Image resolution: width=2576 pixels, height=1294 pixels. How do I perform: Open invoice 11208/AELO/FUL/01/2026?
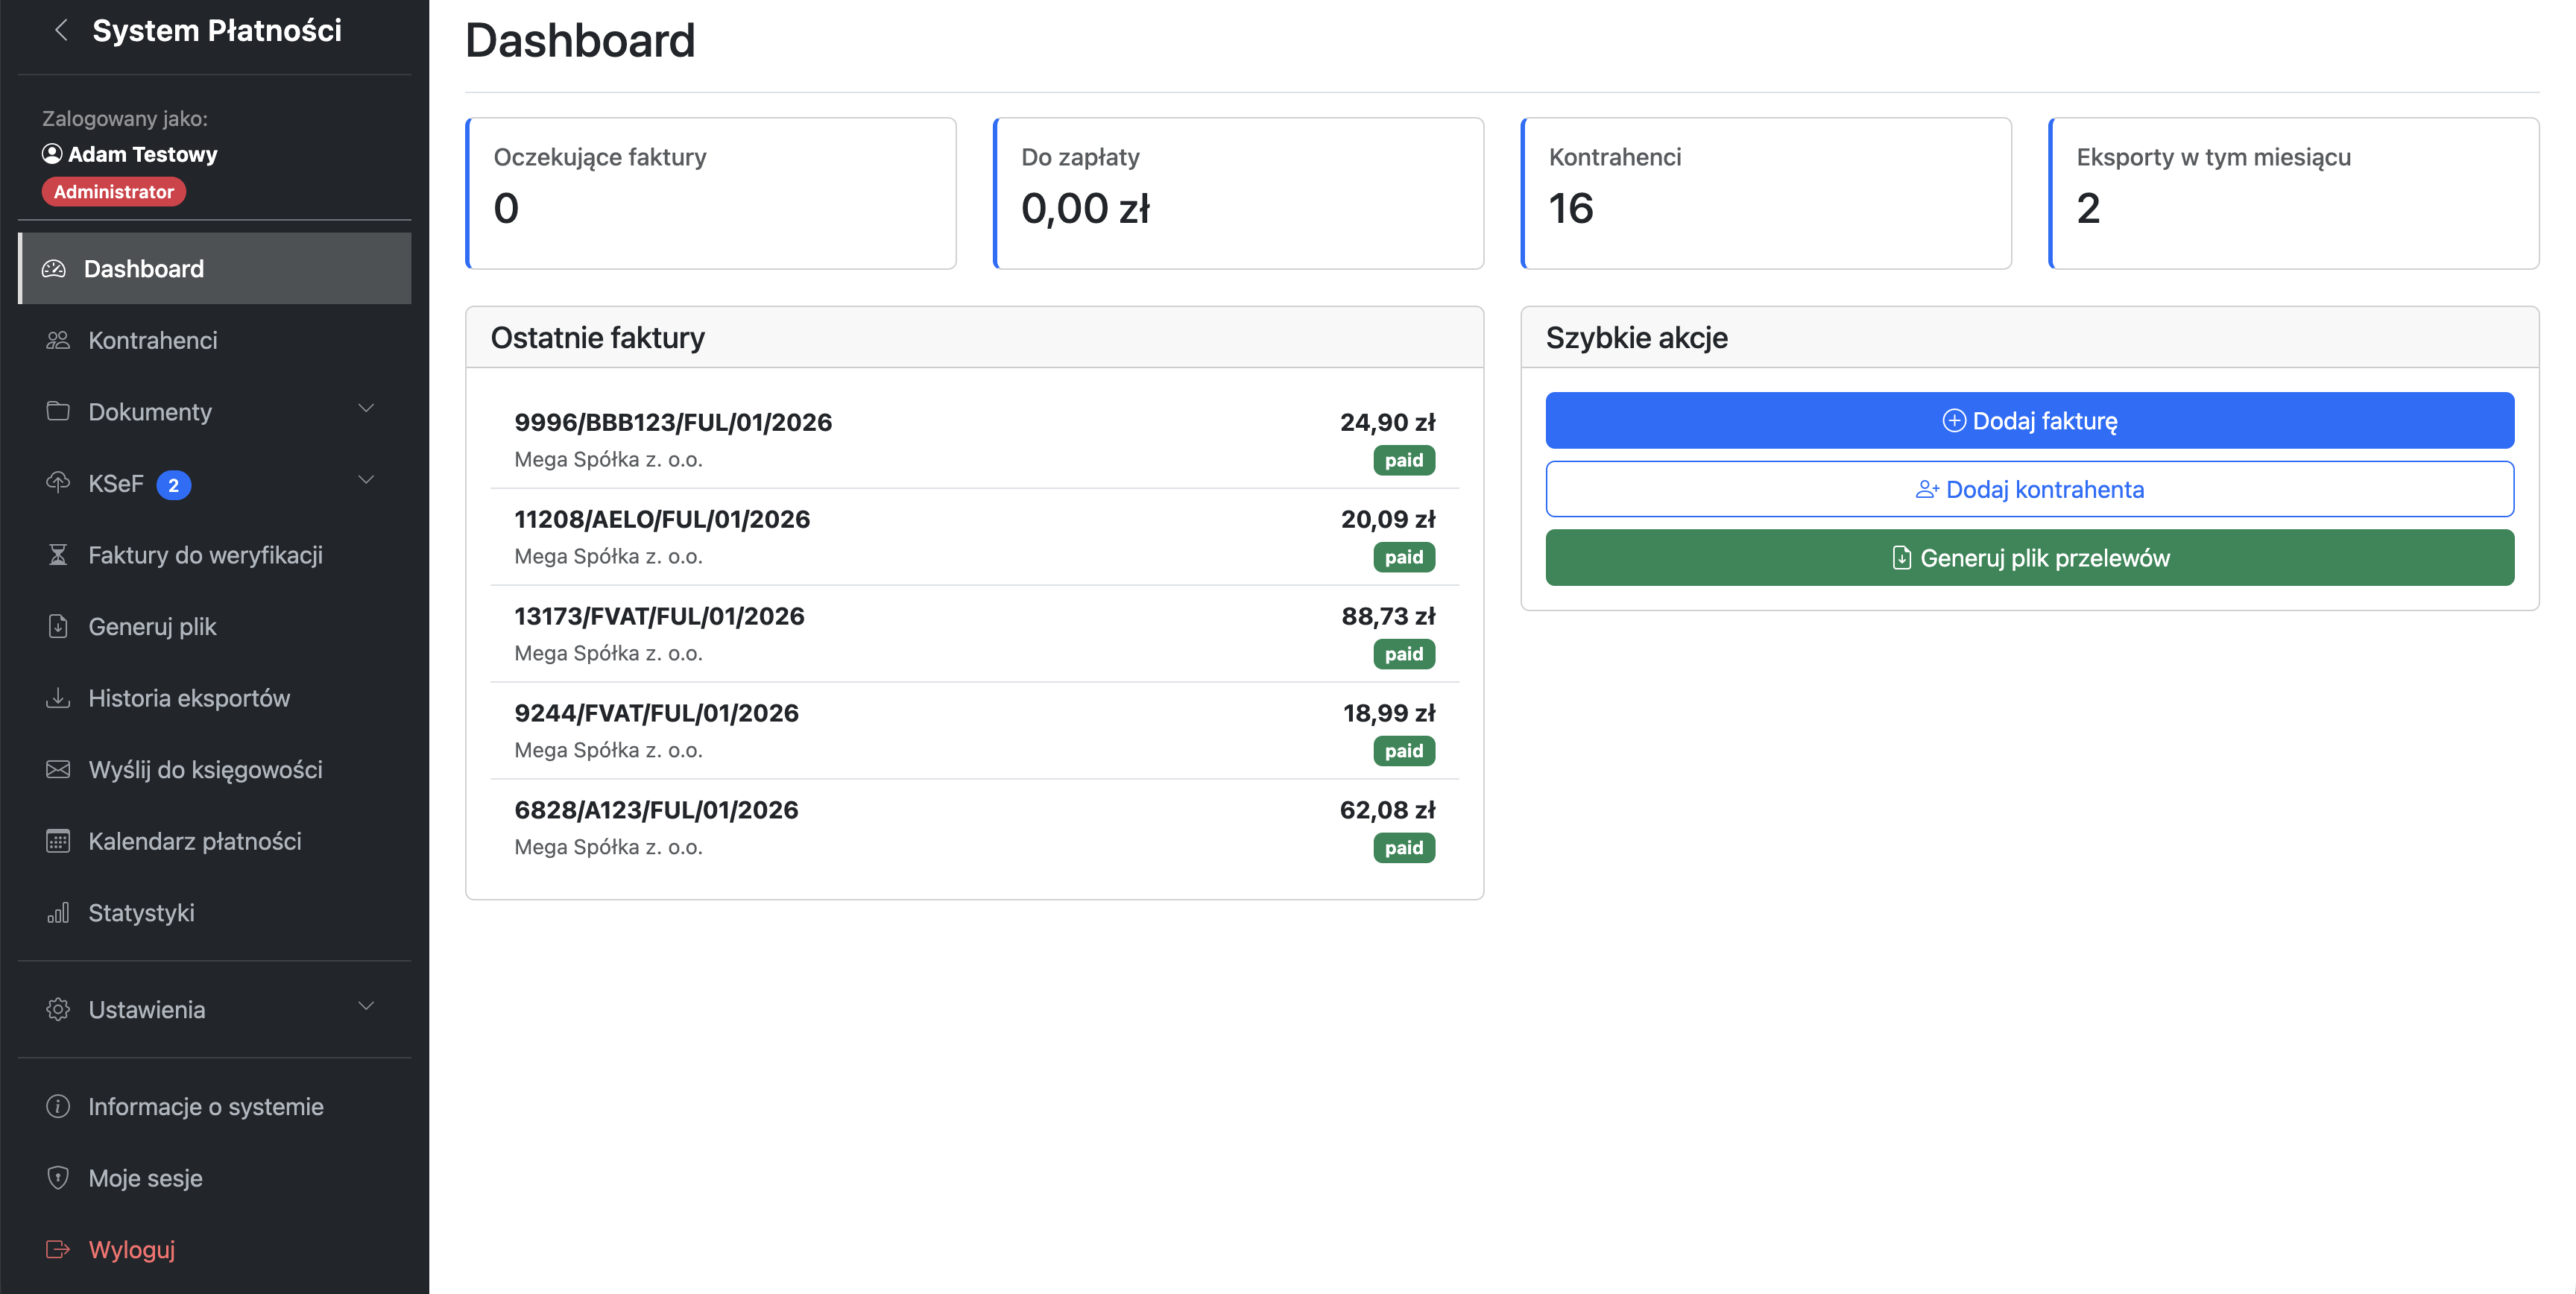(x=974, y=537)
